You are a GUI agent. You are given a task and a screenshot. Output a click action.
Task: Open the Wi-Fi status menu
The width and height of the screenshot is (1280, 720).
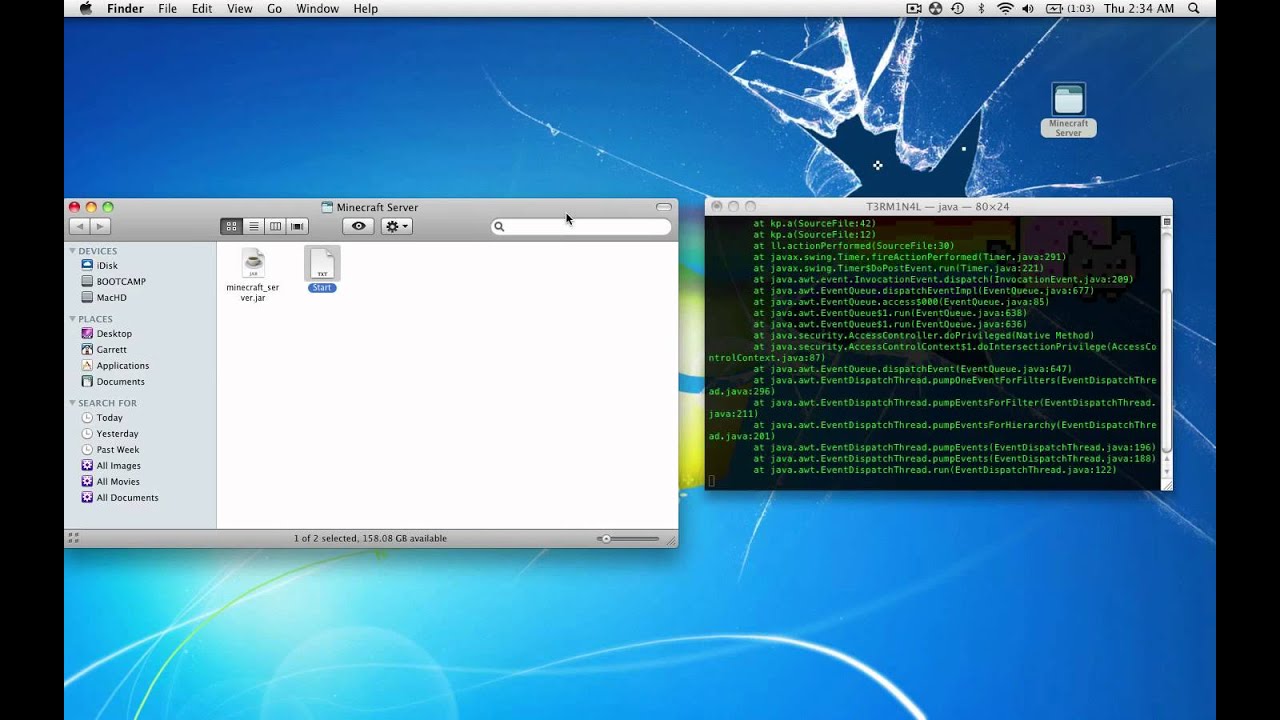[x=1005, y=8]
